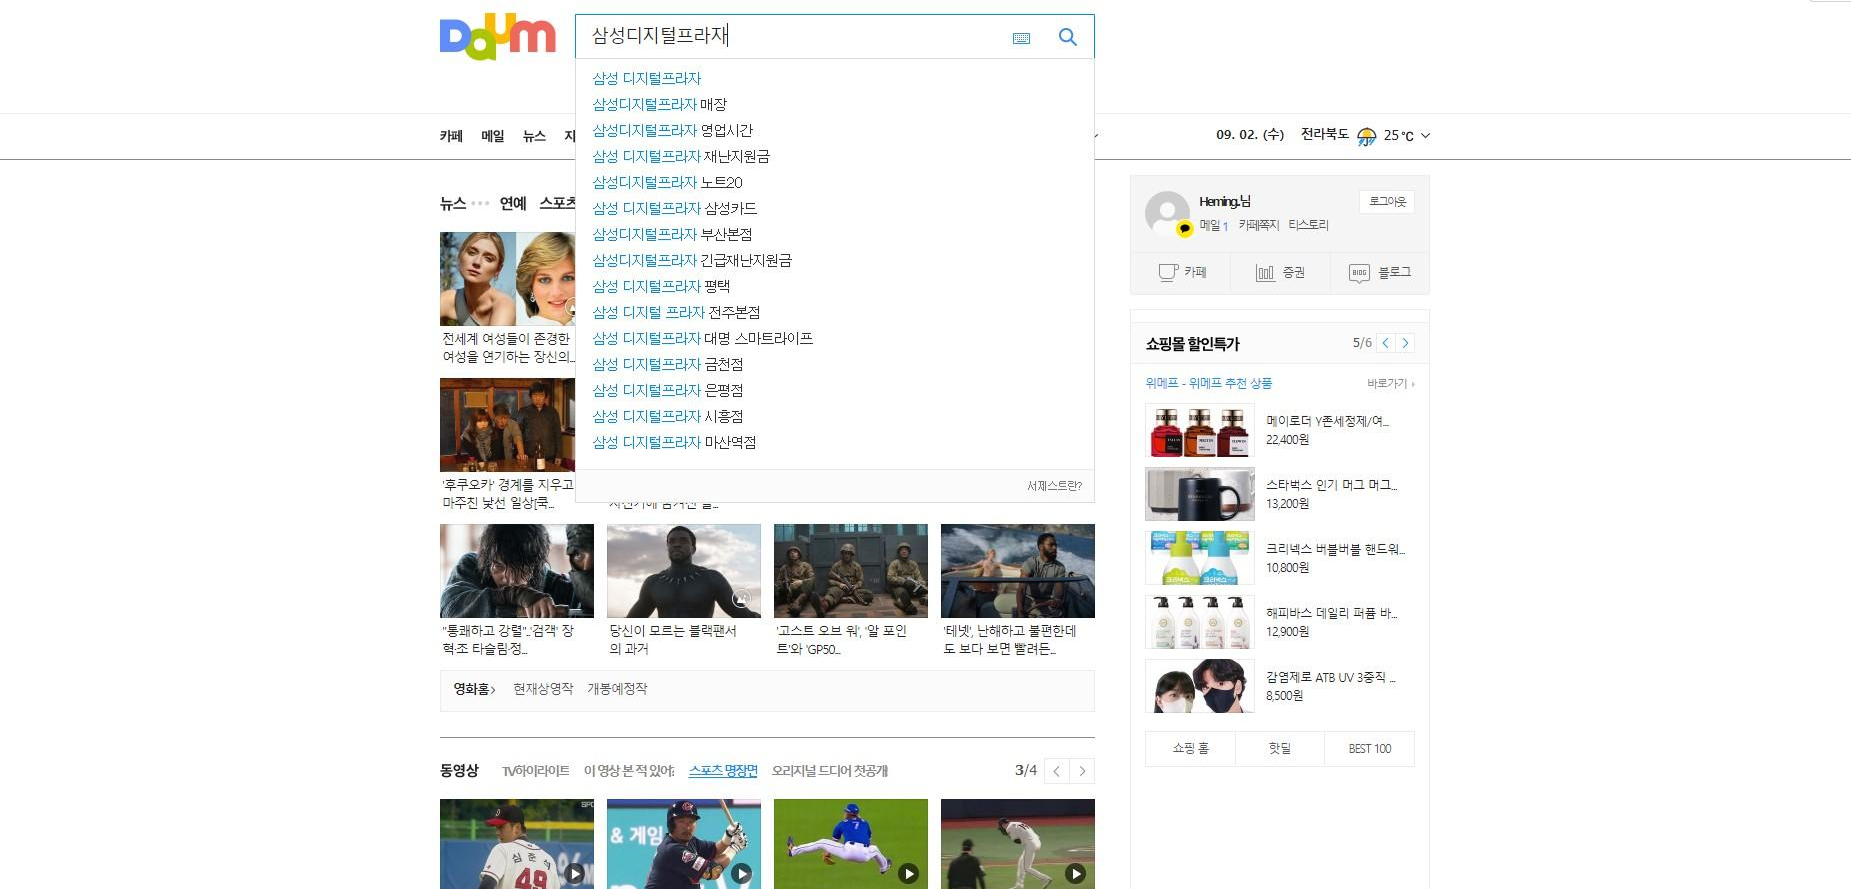Select suggestion '삼성디지털프라자 영업시간'

click(672, 130)
